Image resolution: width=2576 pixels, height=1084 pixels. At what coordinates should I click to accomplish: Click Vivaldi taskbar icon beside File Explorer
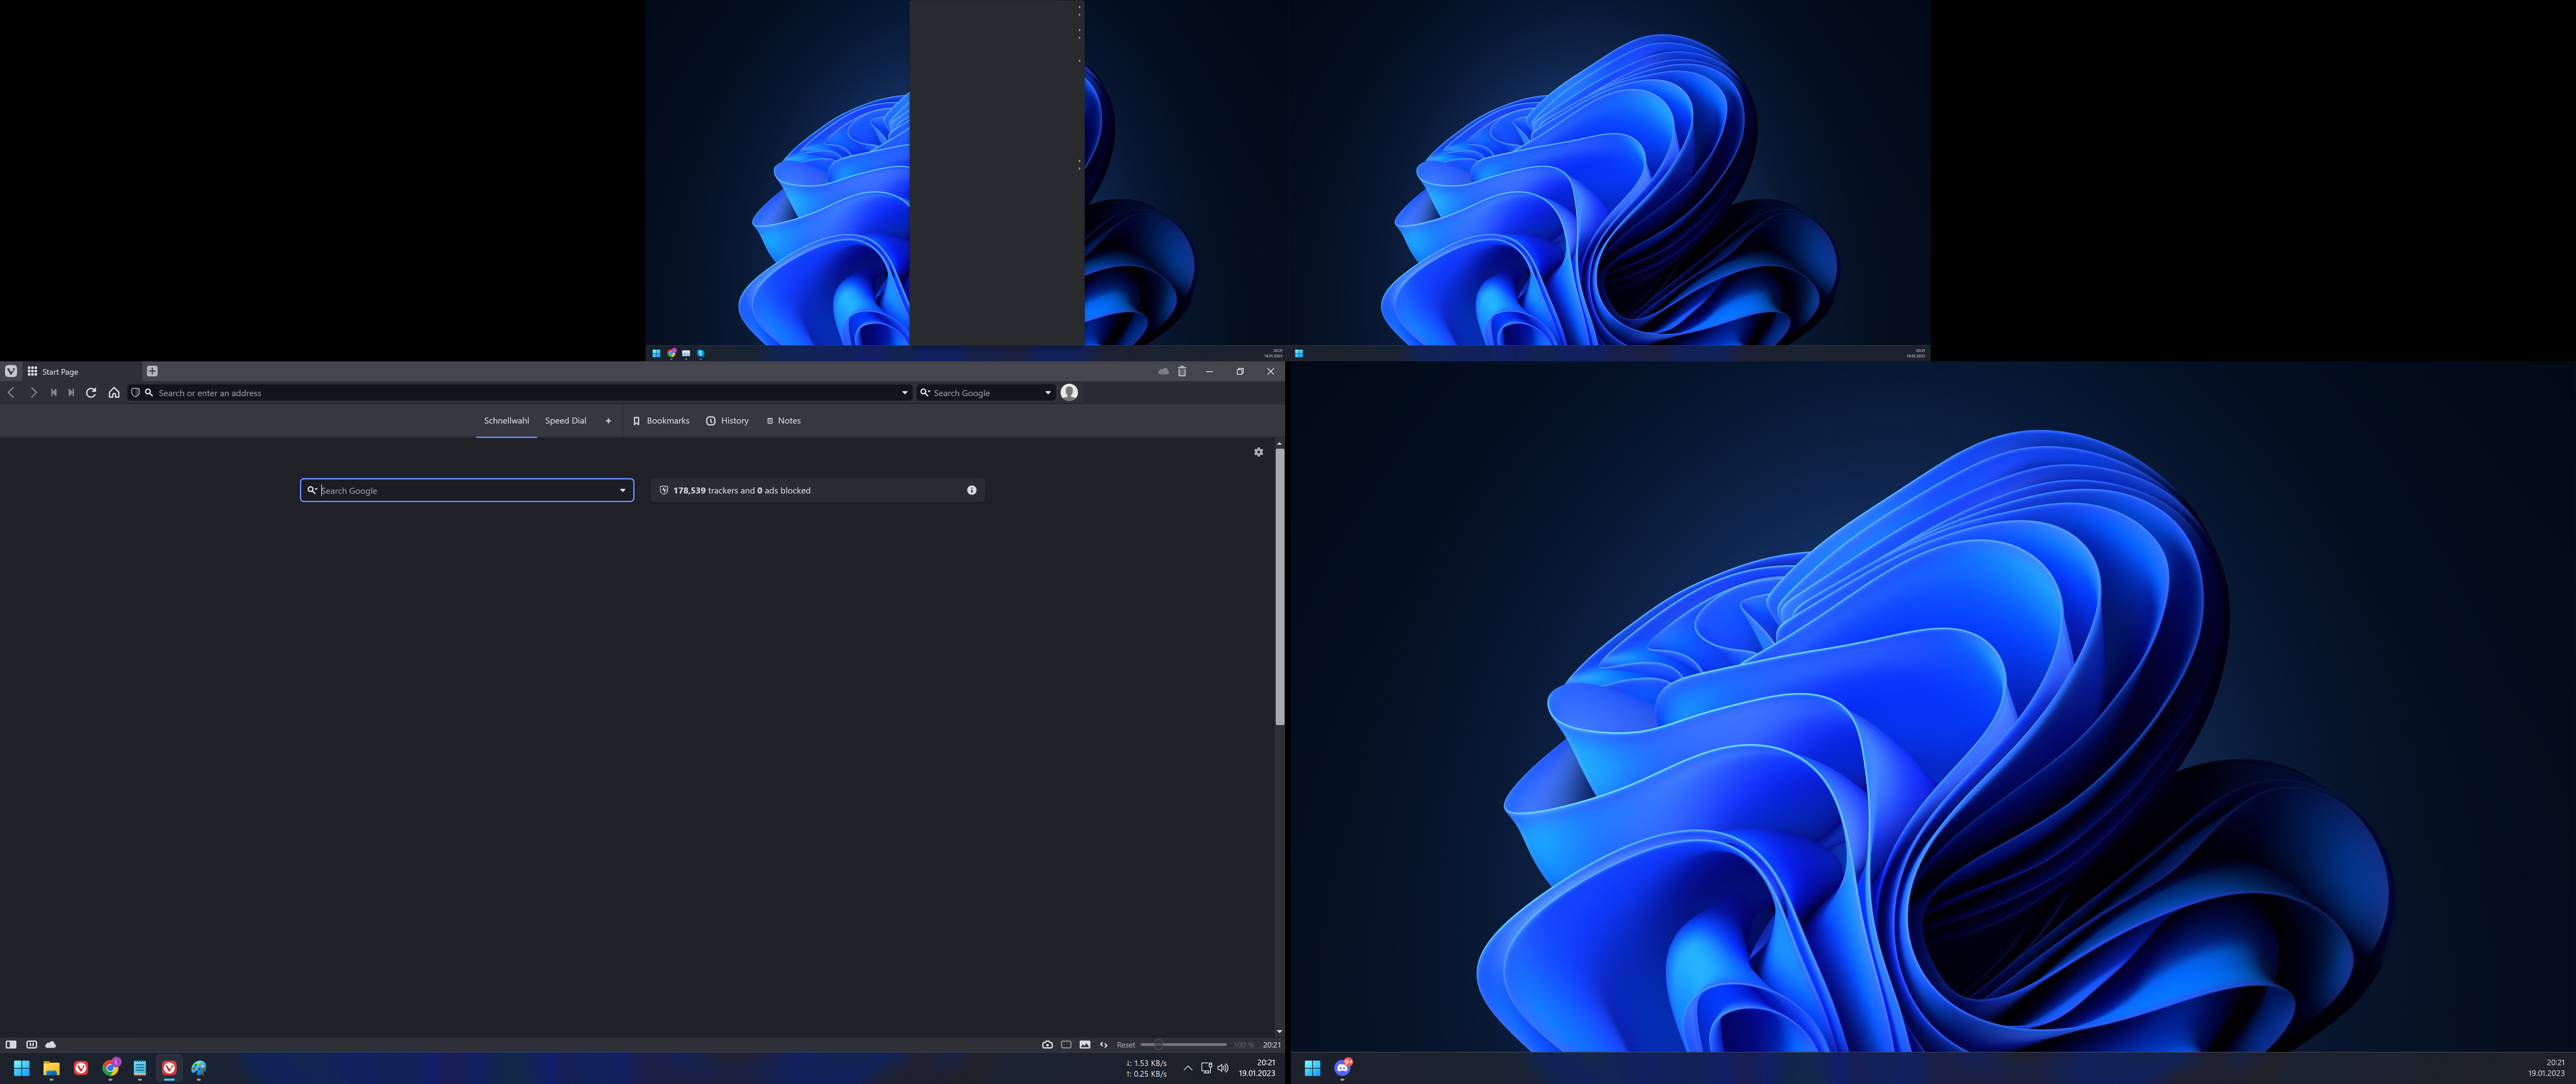(x=81, y=1068)
